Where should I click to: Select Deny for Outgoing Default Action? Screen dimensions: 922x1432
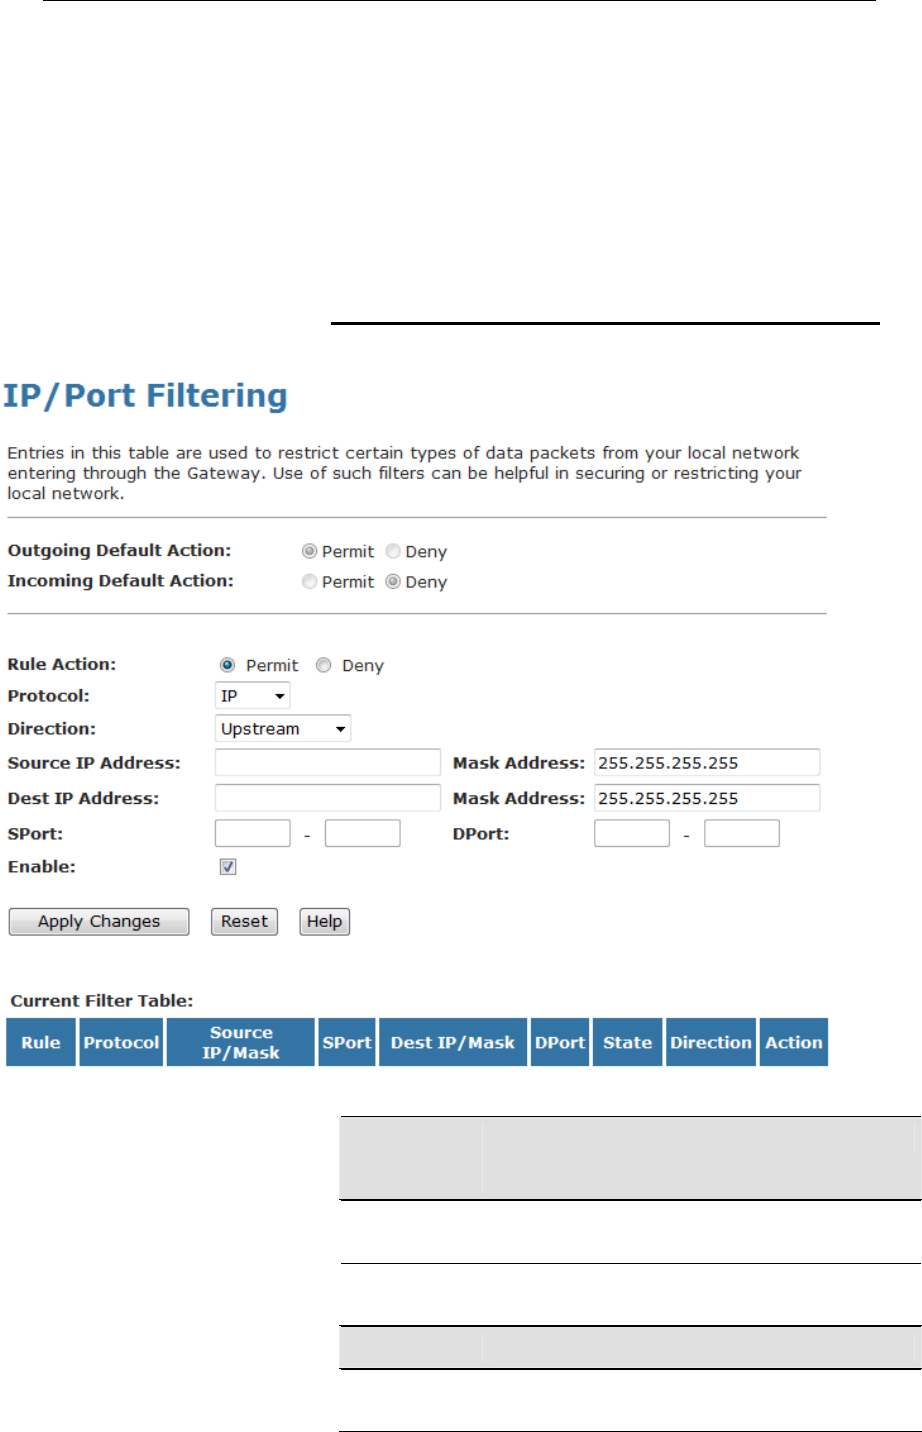click(393, 551)
